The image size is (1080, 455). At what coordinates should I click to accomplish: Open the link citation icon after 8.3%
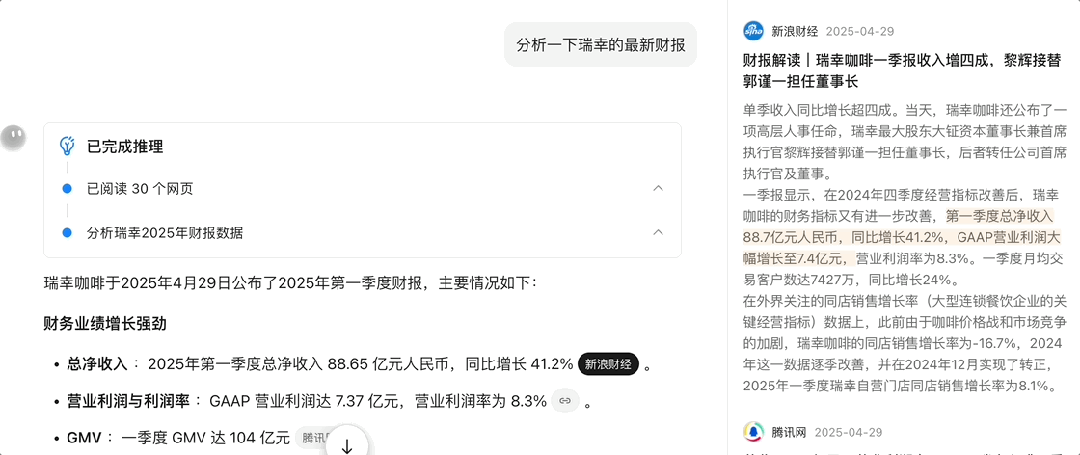[565, 401]
